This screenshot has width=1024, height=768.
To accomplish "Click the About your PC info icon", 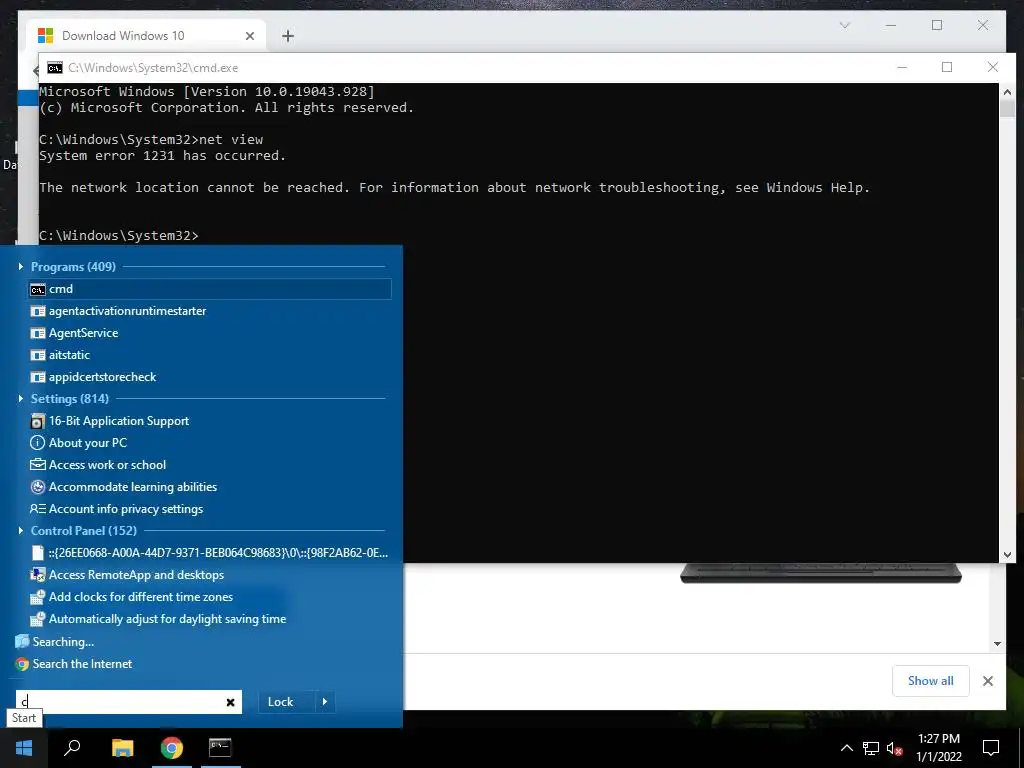I will coord(38,443).
